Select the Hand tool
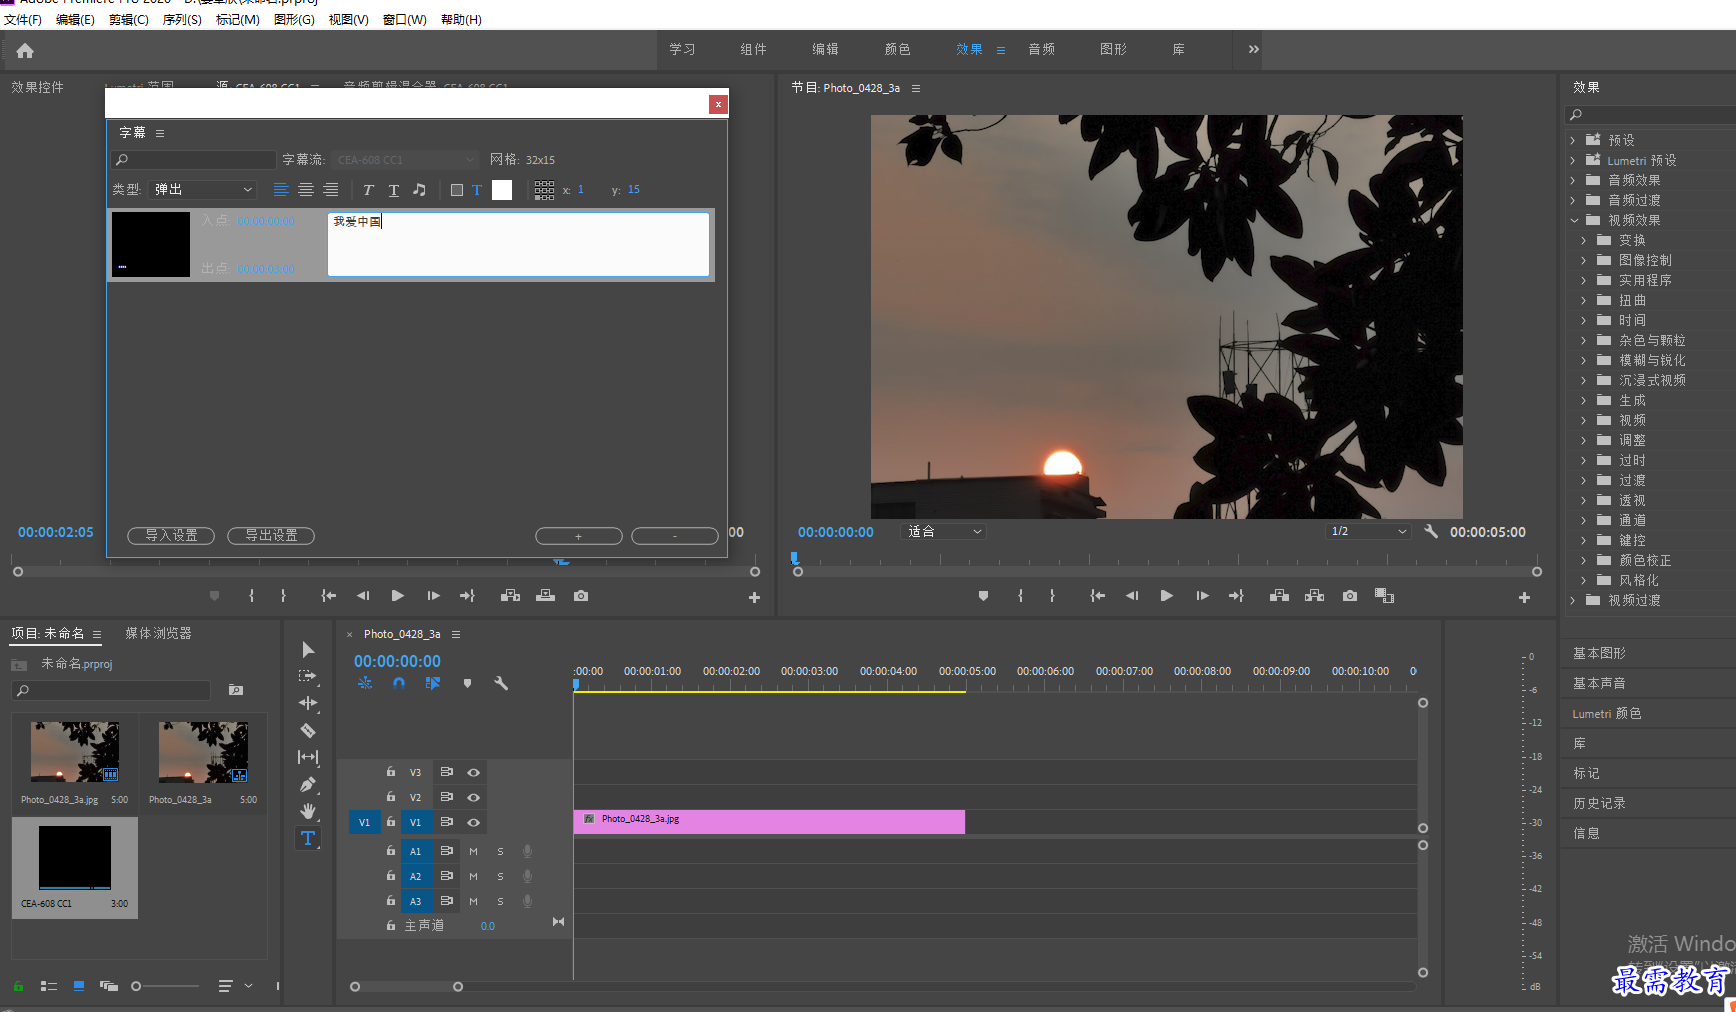This screenshot has height=1012, width=1736. pos(308,811)
